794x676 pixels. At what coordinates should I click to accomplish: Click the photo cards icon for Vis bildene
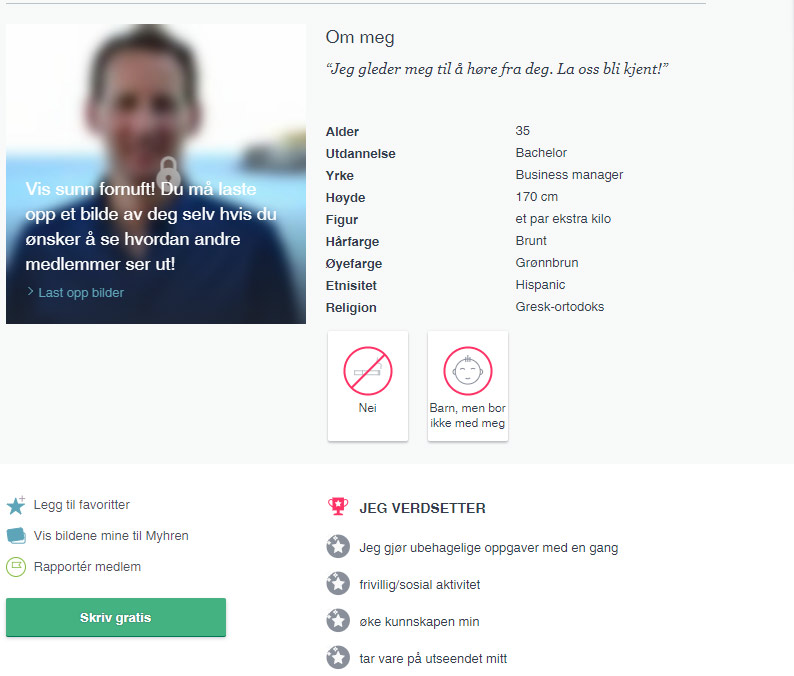pyautogui.click(x=16, y=536)
